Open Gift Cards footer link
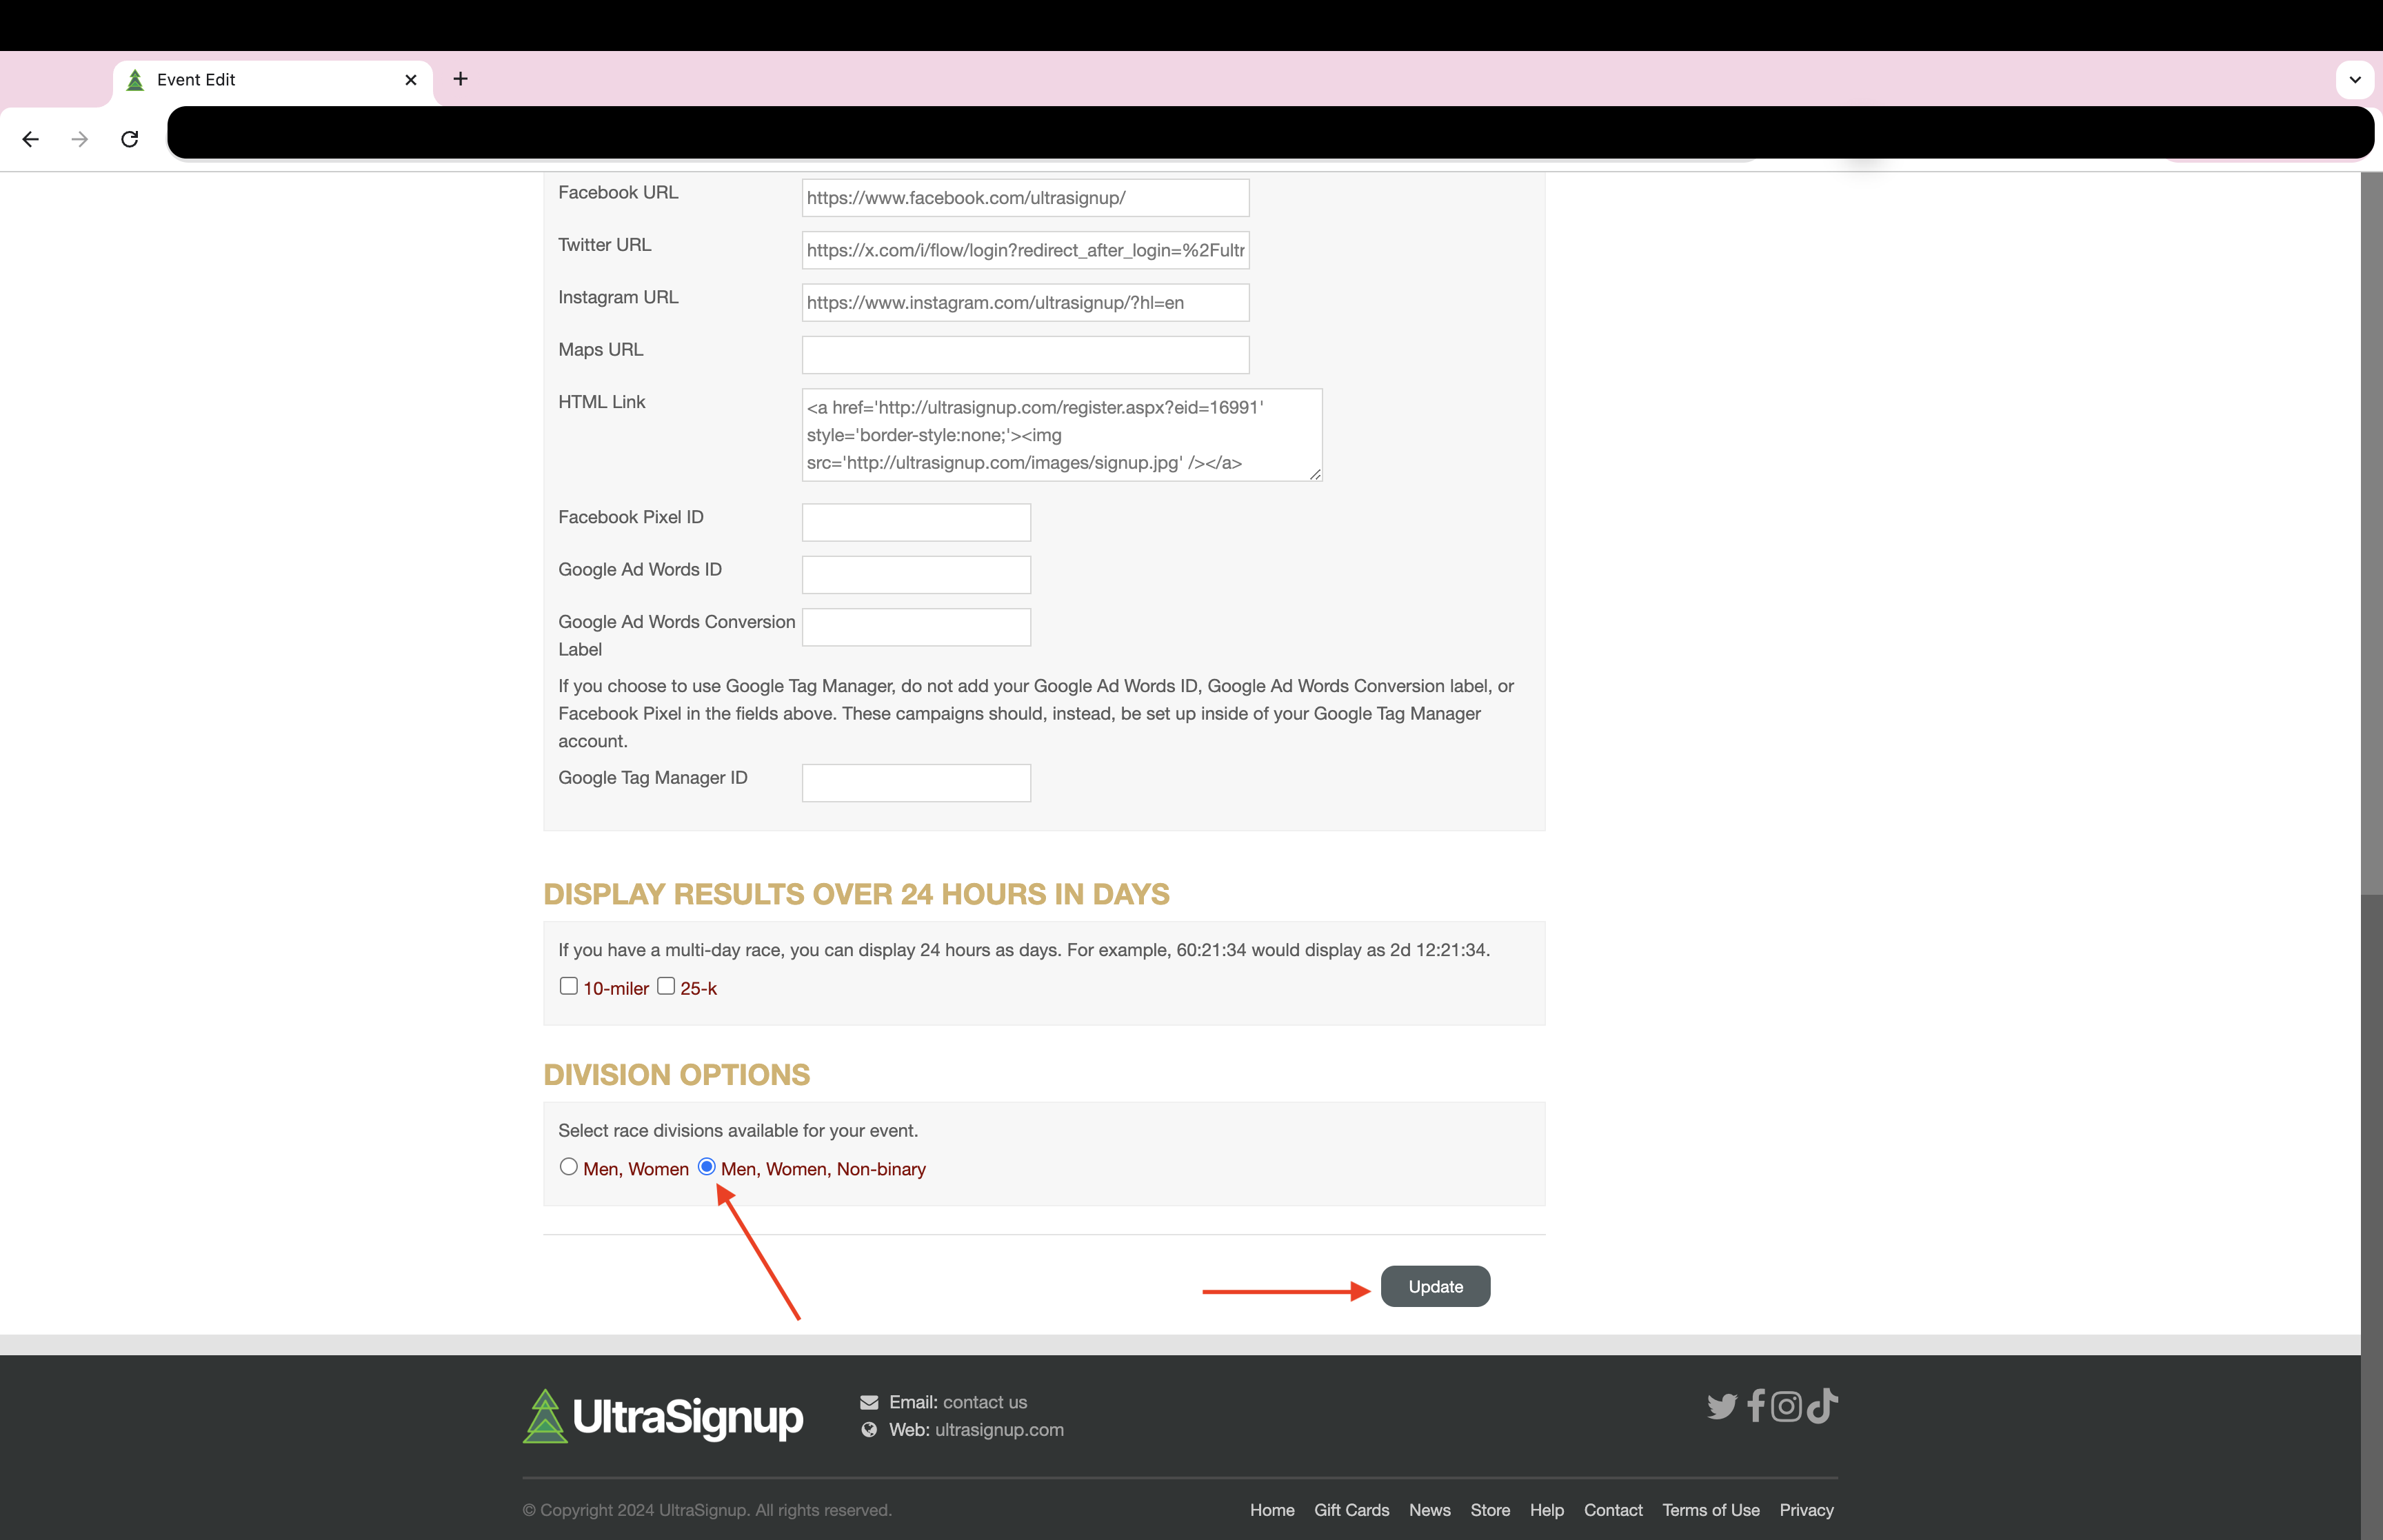 coord(1351,1510)
